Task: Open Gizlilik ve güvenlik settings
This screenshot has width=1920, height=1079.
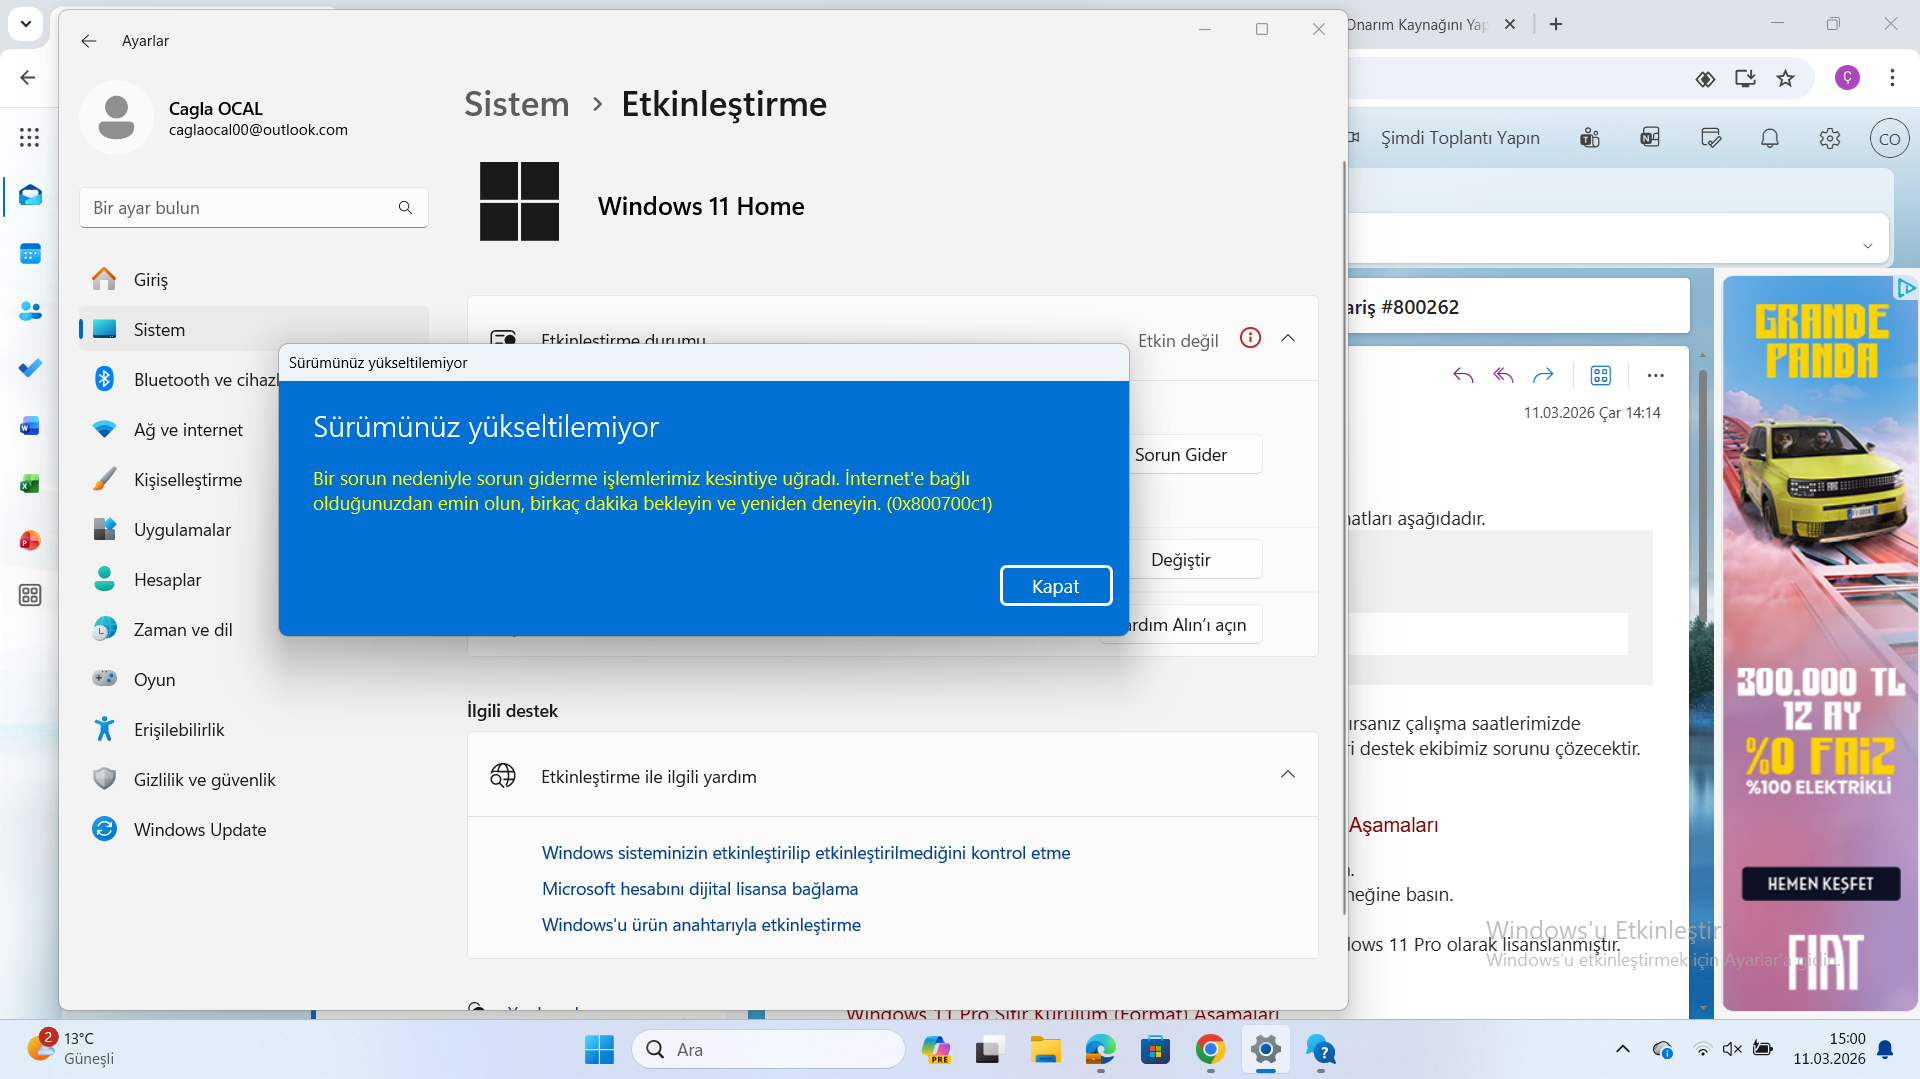Action: pyautogui.click(x=254, y=779)
